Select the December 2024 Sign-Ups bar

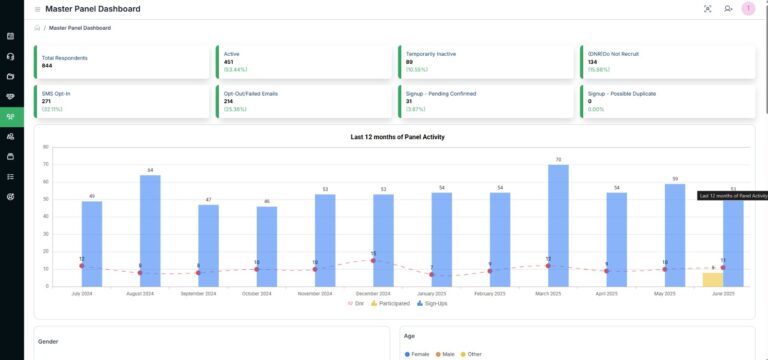(x=384, y=240)
